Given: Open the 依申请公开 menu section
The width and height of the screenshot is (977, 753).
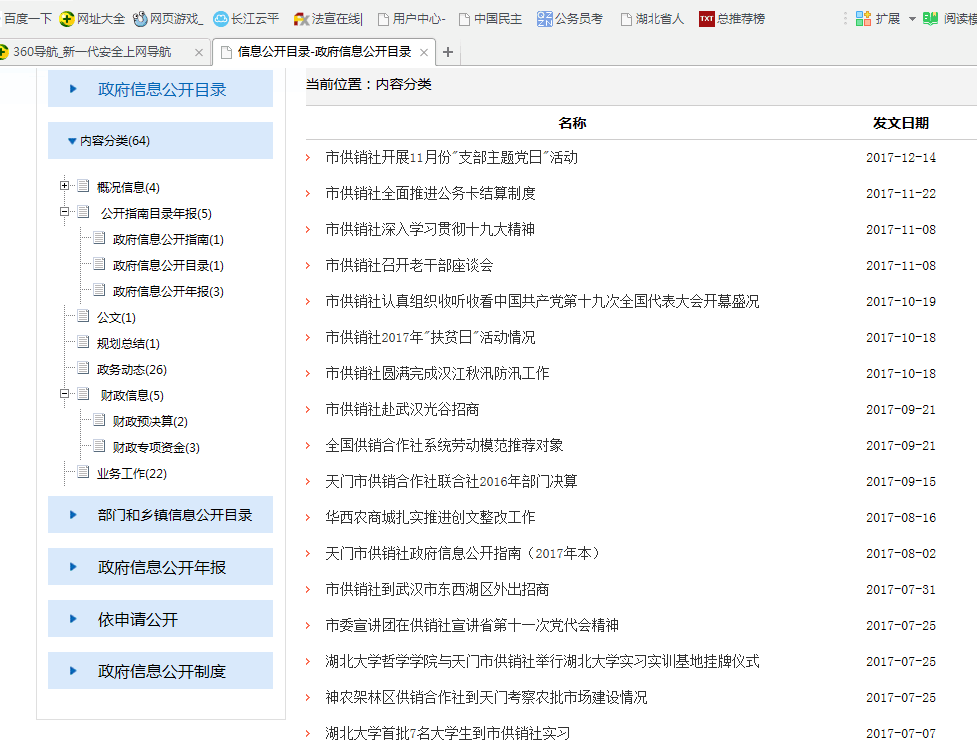Looking at the screenshot, I should [x=160, y=619].
